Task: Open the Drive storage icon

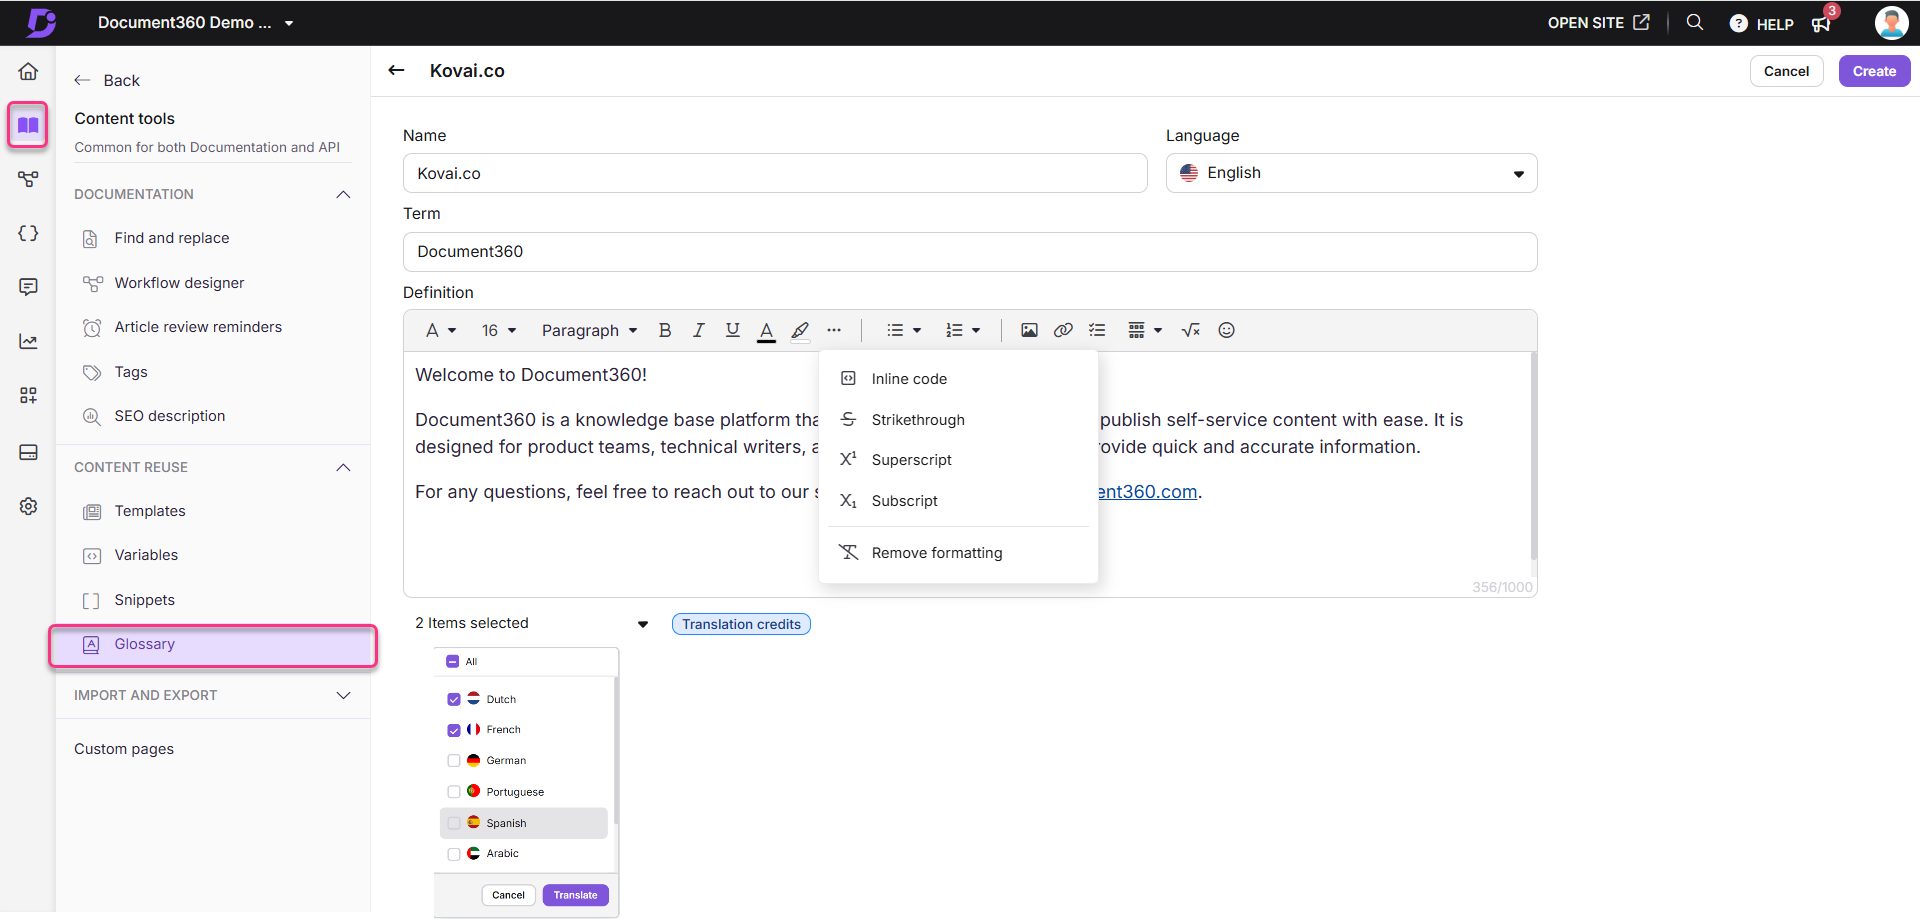Action: tap(28, 452)
